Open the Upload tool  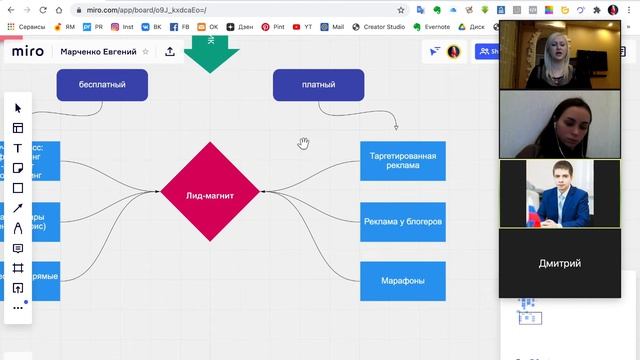[x=18, y=288]
